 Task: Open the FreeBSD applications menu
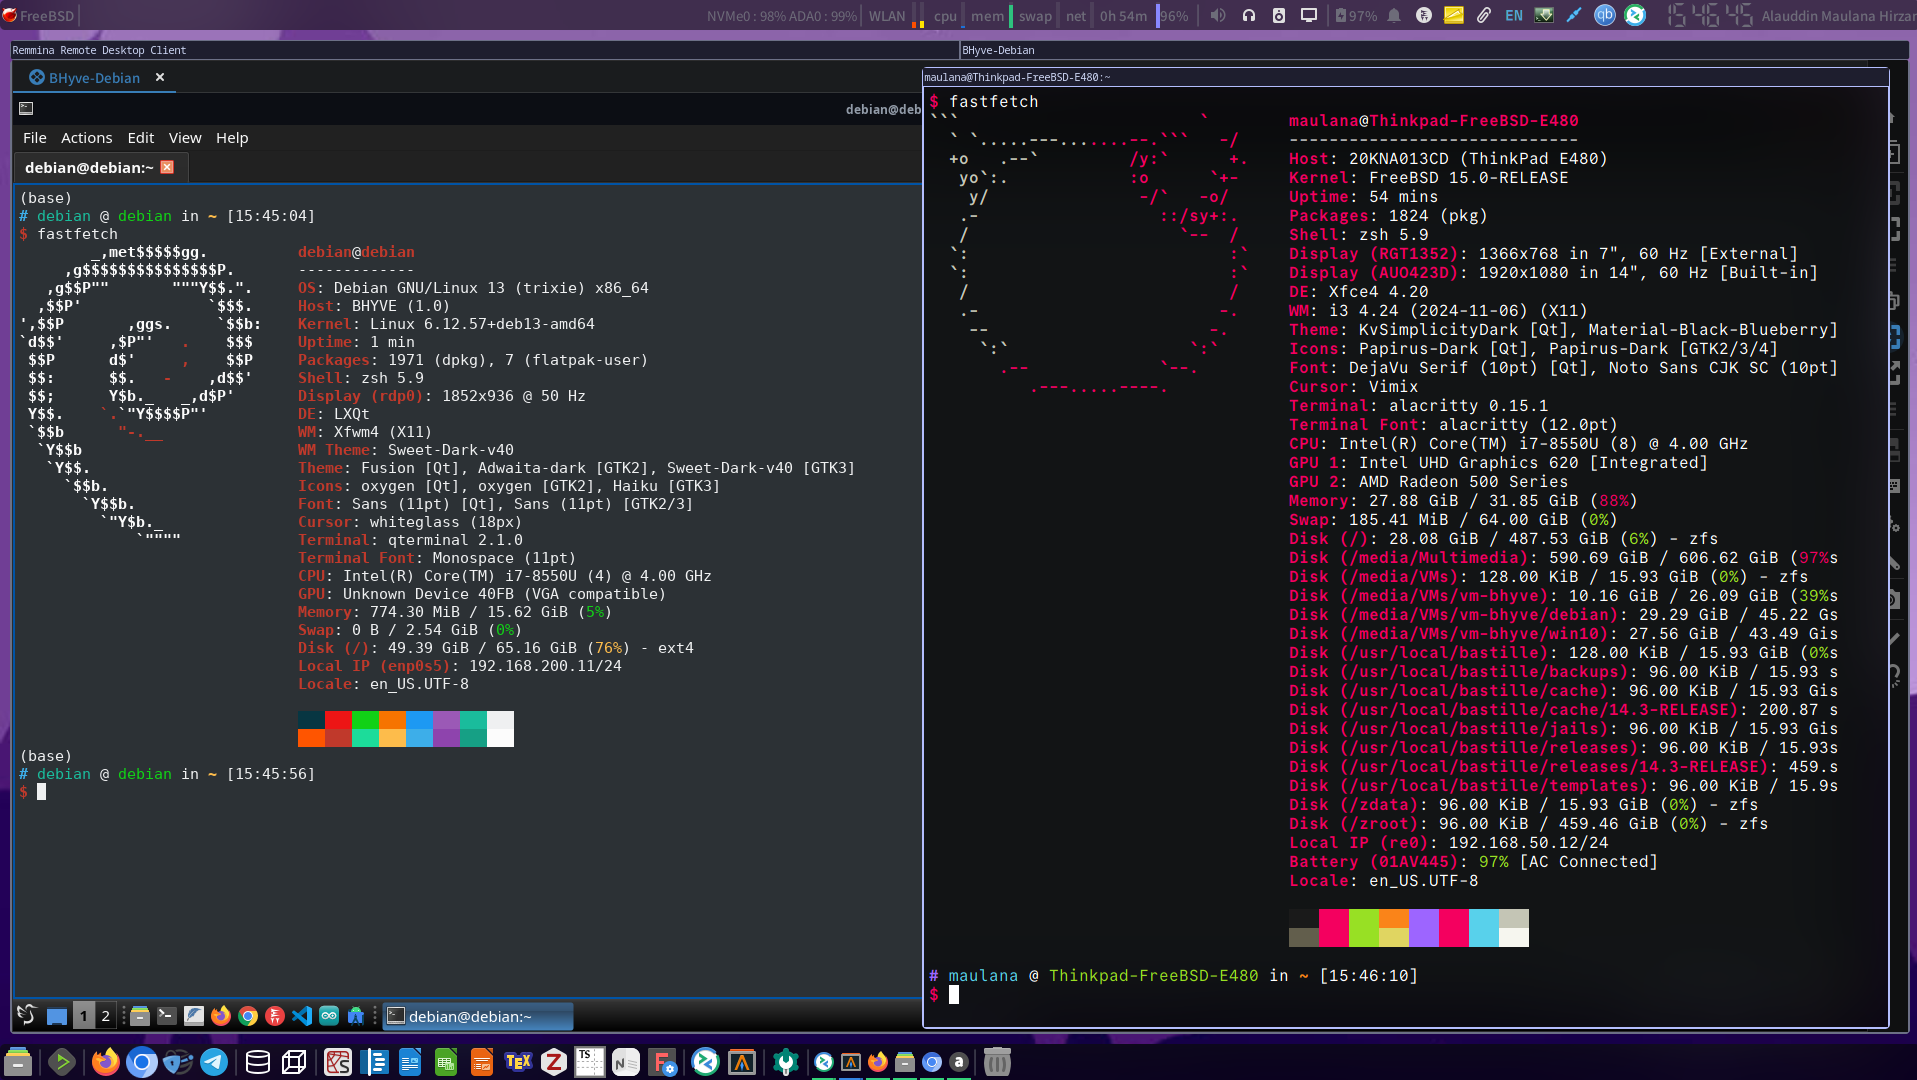[x=38, y=15]
